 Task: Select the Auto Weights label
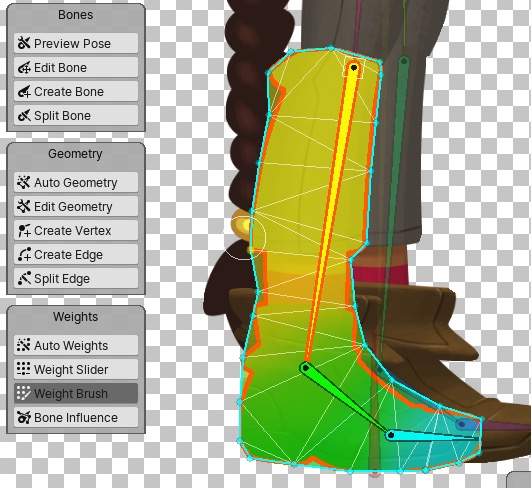(x=71, y=345)
